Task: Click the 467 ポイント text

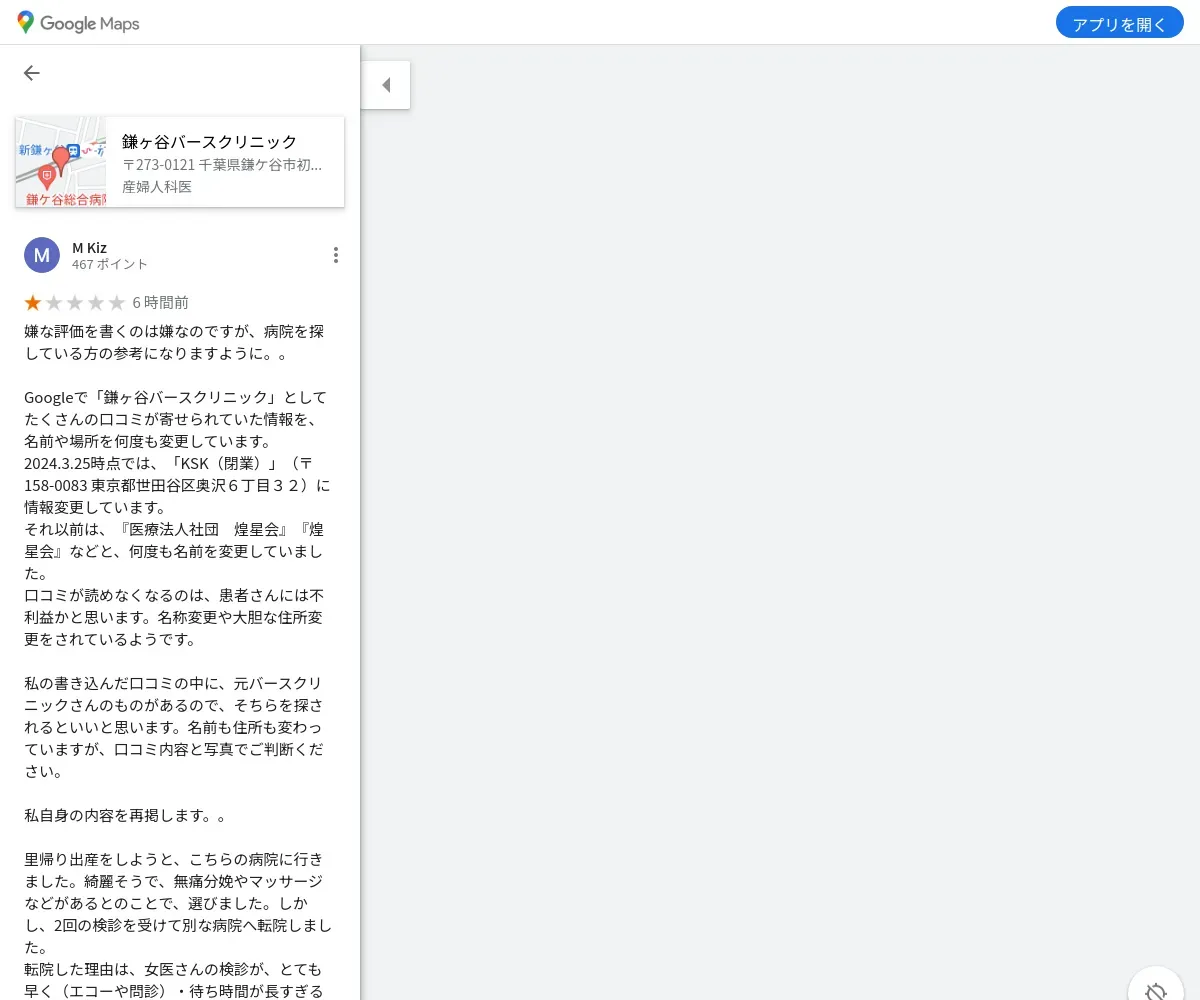Action: [110, 265]
